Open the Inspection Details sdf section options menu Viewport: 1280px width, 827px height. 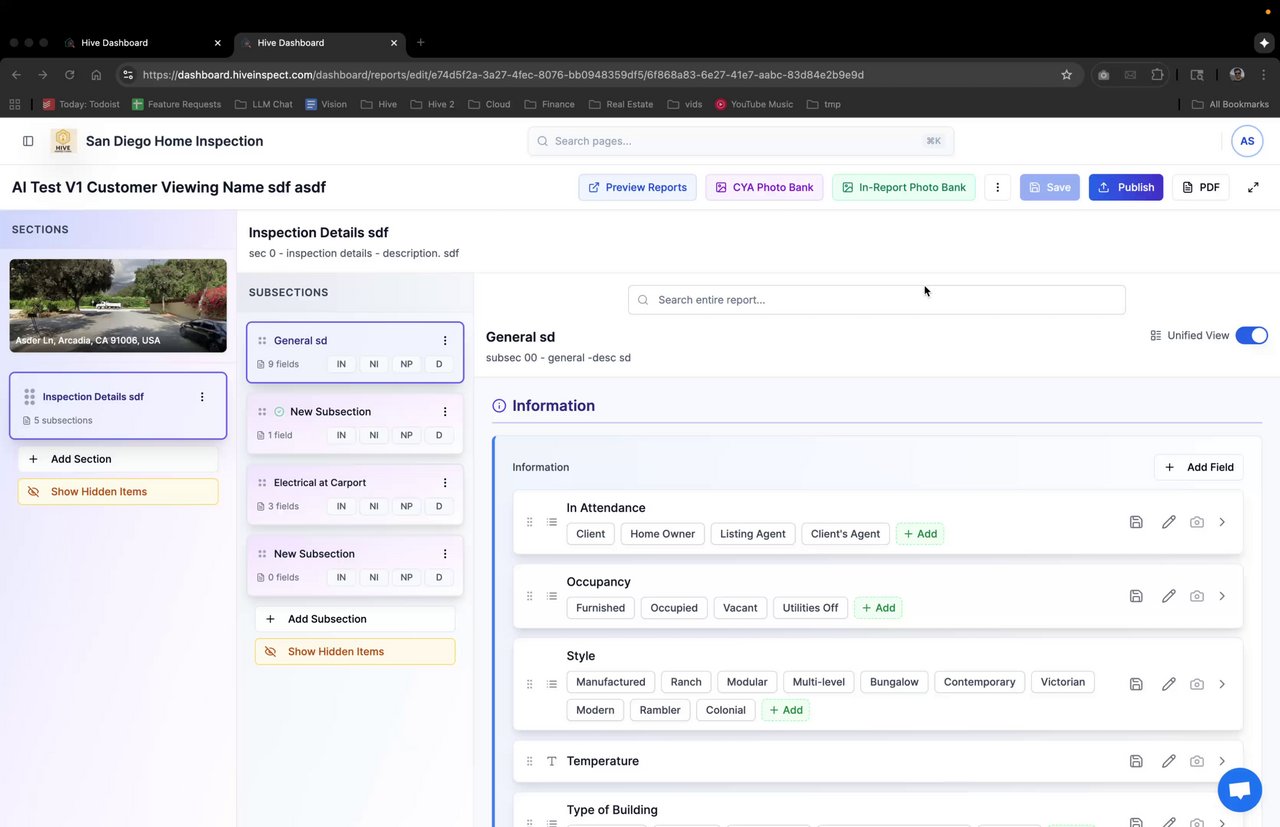pos(202,397)
